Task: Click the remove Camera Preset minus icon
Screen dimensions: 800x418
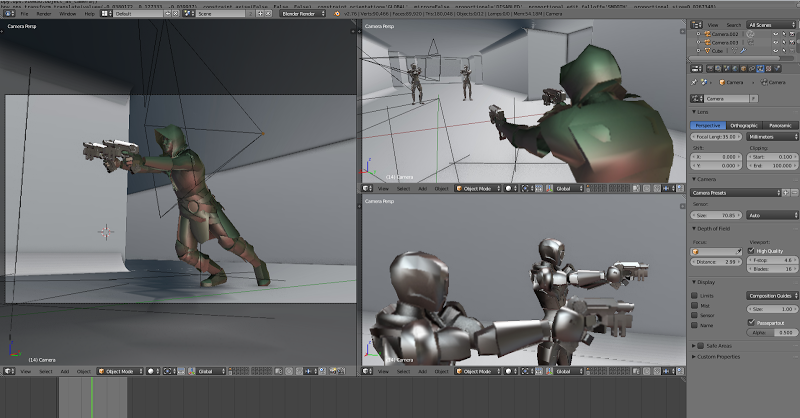Action: coord(793,192)
